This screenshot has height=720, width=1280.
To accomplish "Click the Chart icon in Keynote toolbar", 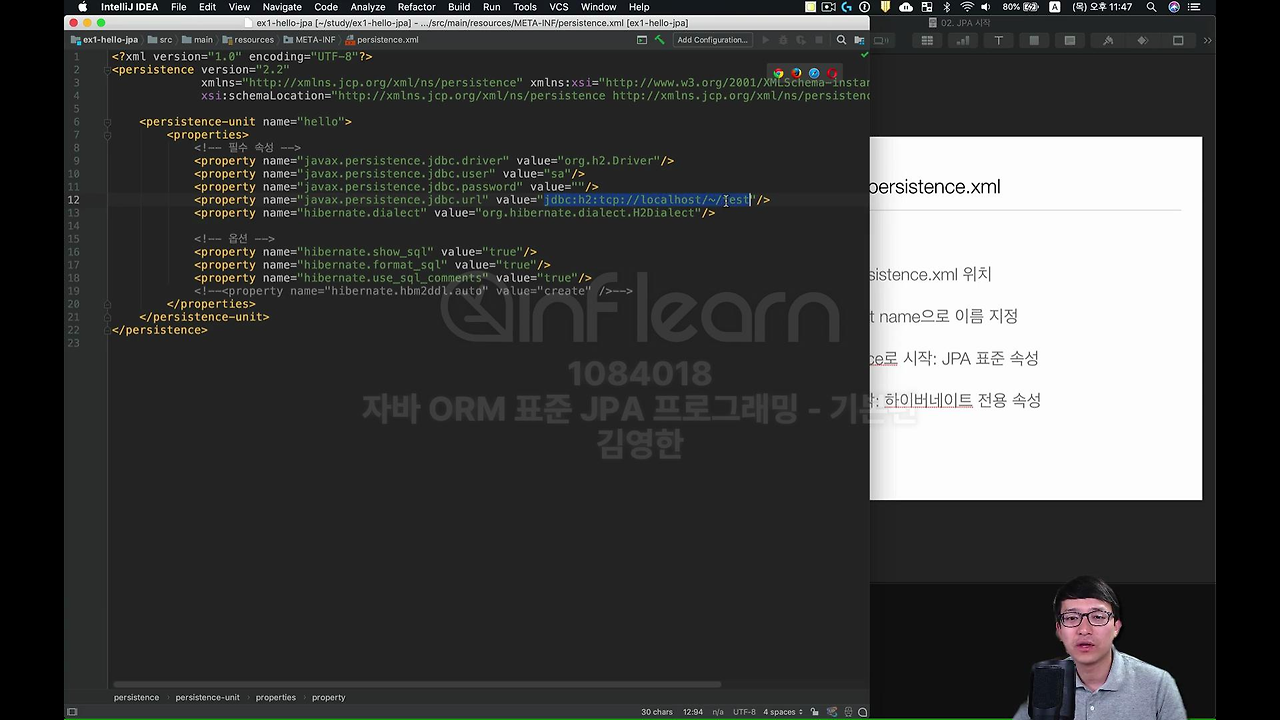I will (x=963, y=41).
